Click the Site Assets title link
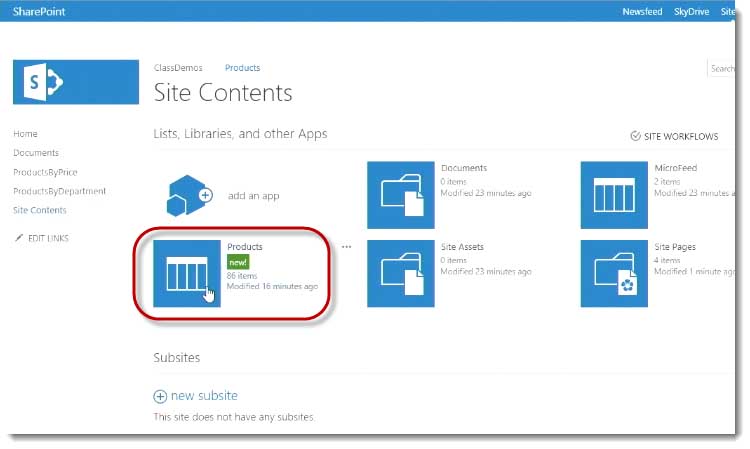The height and width of the screenshot is (449, 750). pos(462,247)
